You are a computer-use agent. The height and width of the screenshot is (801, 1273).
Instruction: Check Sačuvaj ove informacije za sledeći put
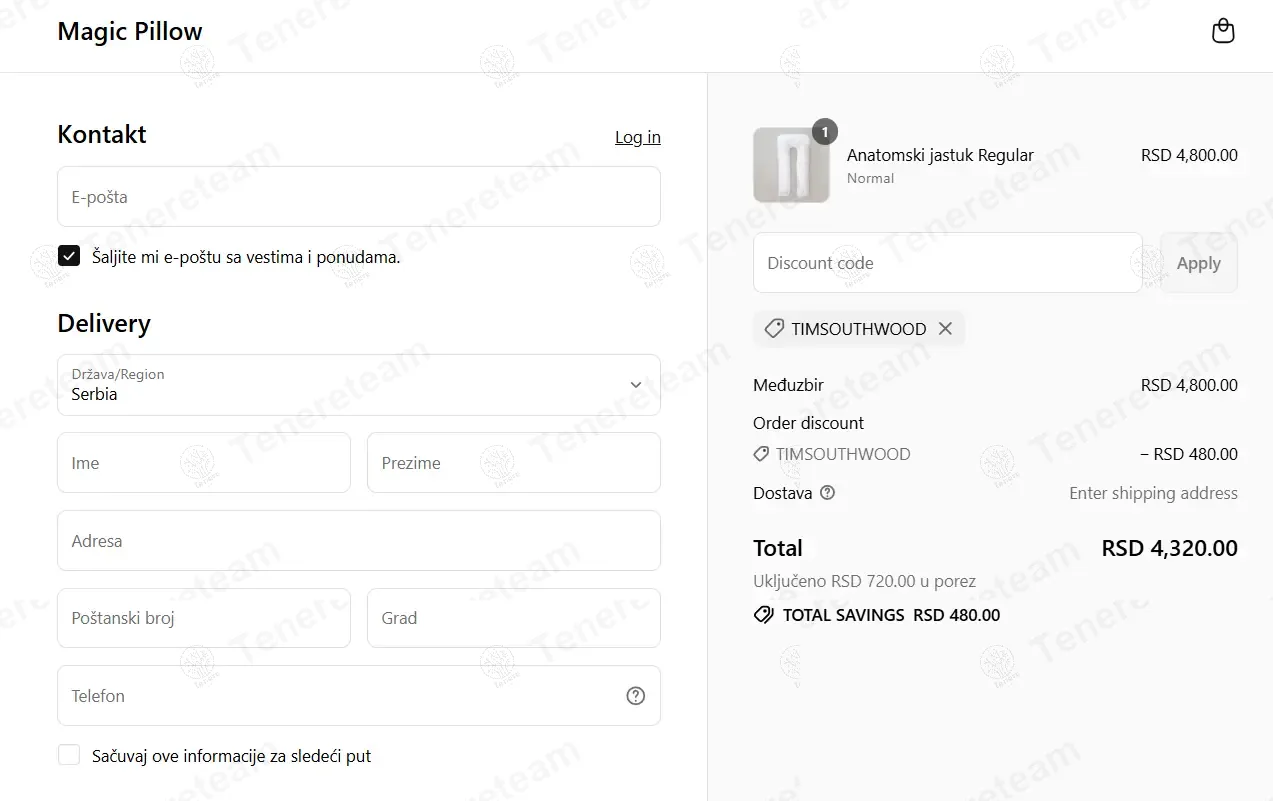(69, 756)
